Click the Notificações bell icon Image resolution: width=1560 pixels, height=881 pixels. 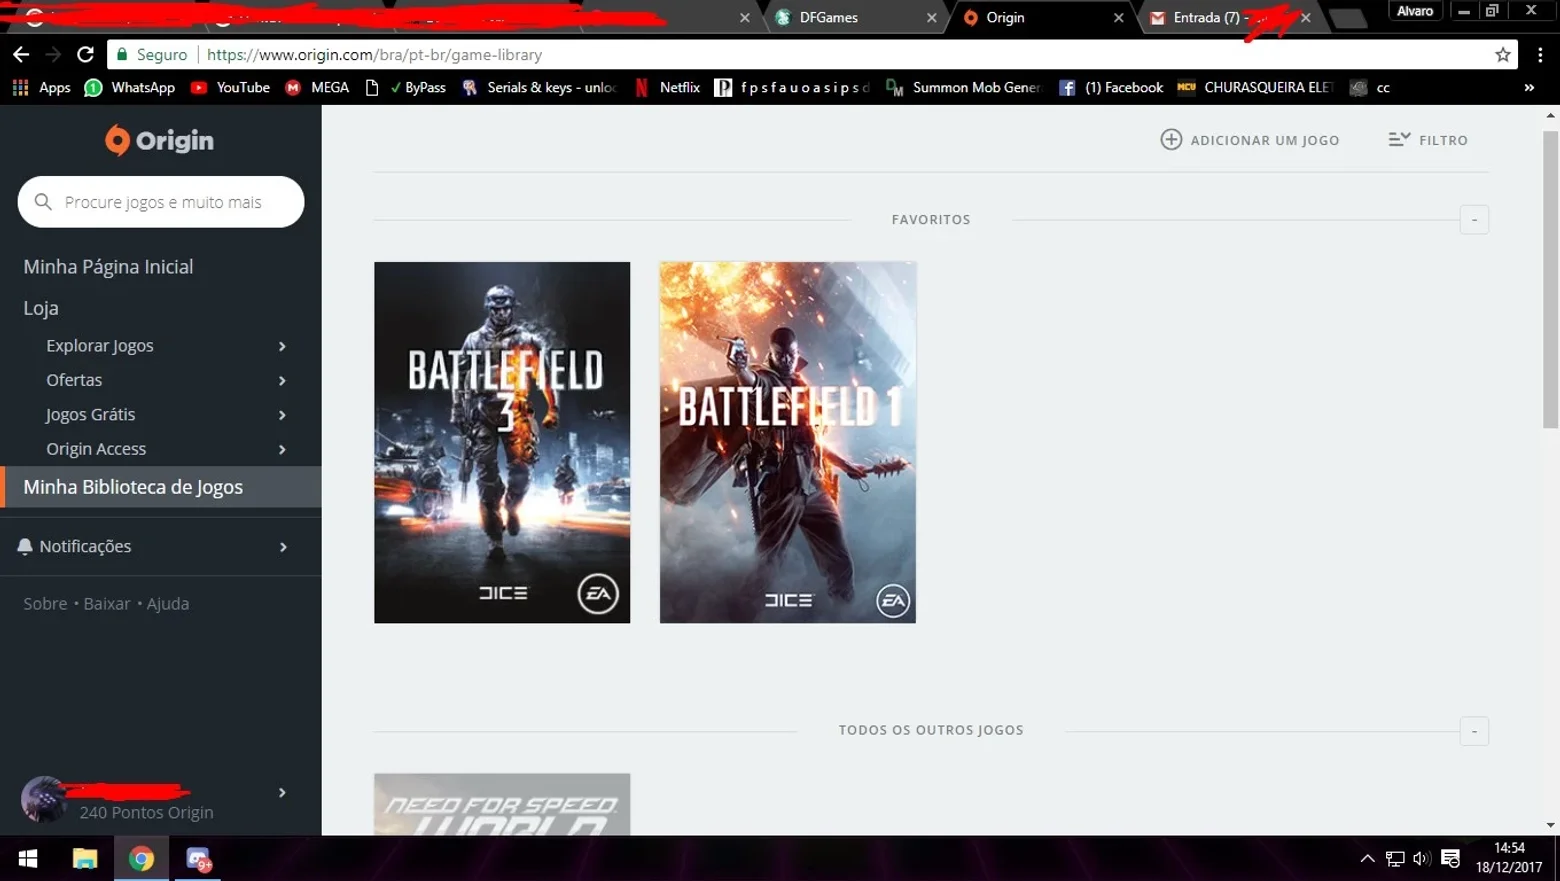[x=25, y=546]
